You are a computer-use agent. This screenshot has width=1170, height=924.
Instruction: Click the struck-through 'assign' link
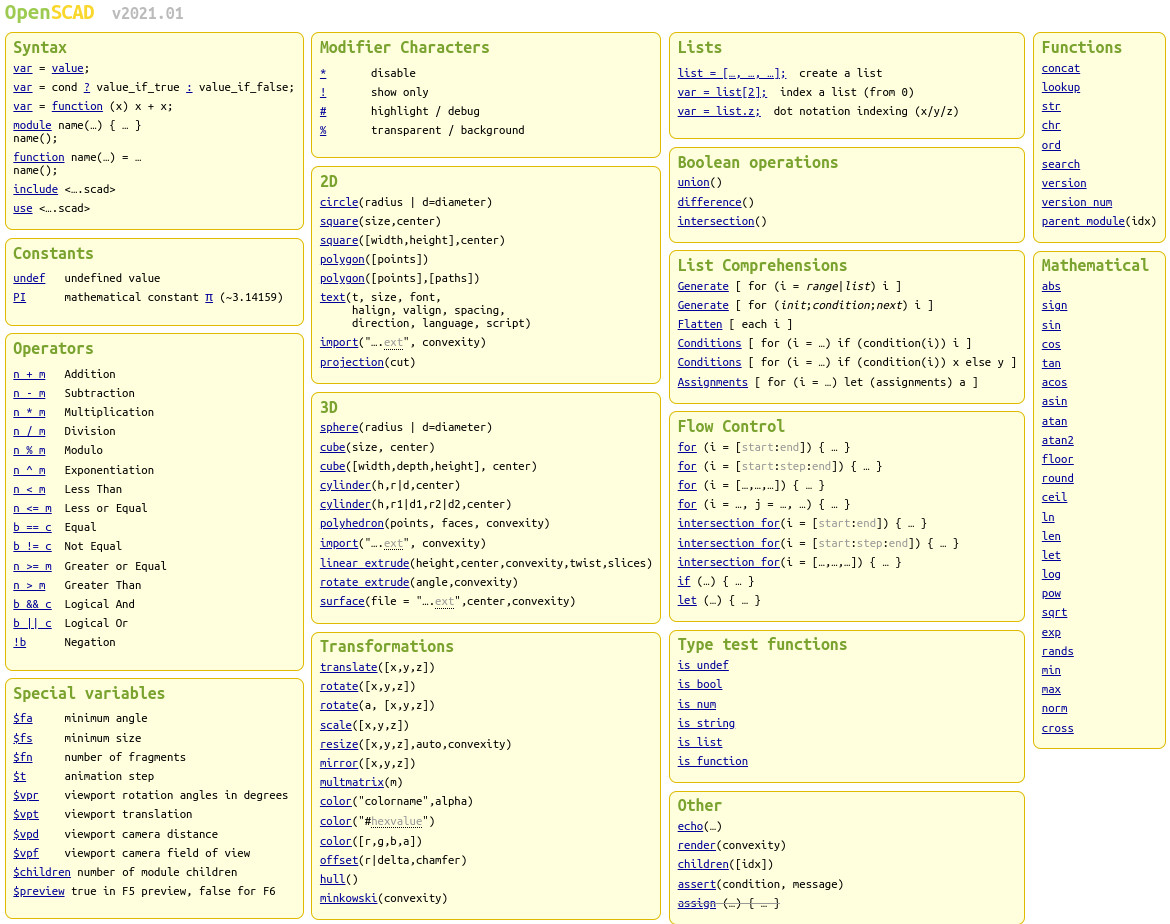tap(696, 904)
